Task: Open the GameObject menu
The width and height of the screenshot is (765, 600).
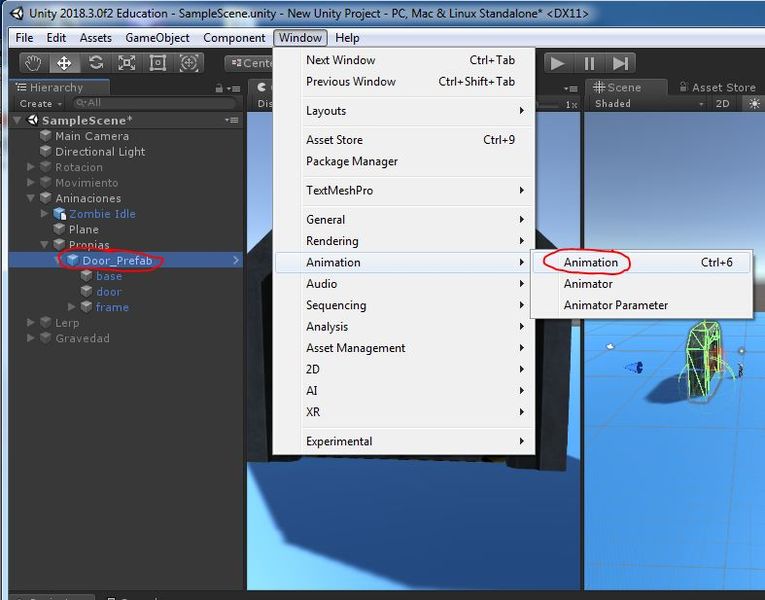Action: click(x=157, y=38)
